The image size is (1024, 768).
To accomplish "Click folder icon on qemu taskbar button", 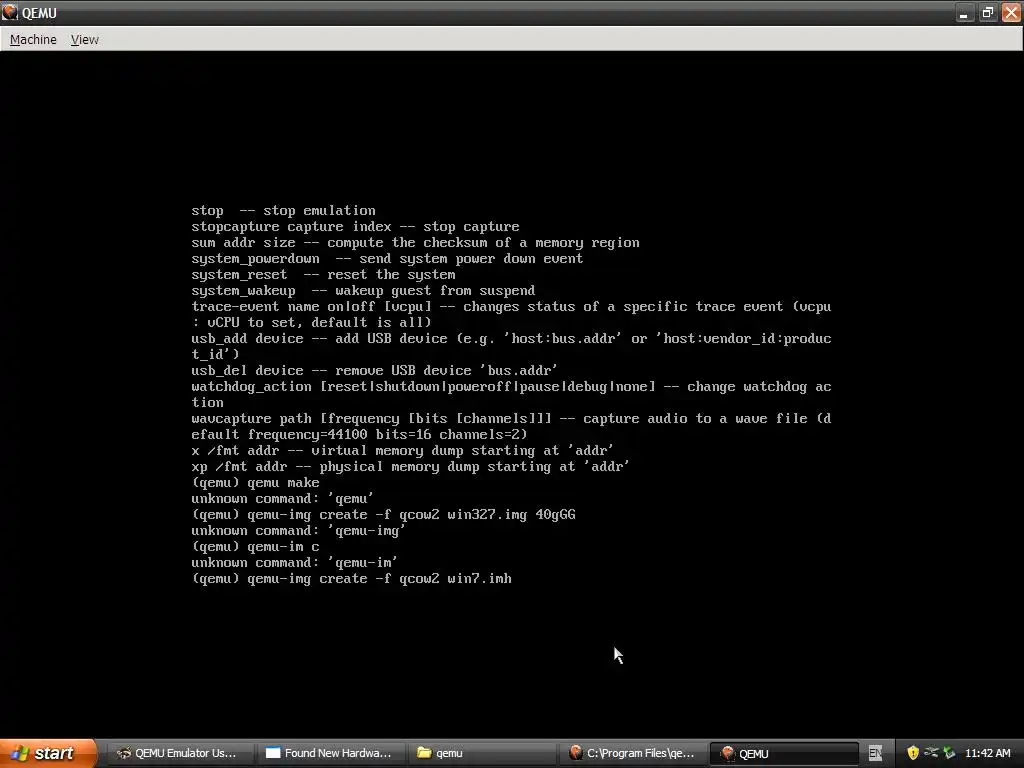I will point(424,753).
